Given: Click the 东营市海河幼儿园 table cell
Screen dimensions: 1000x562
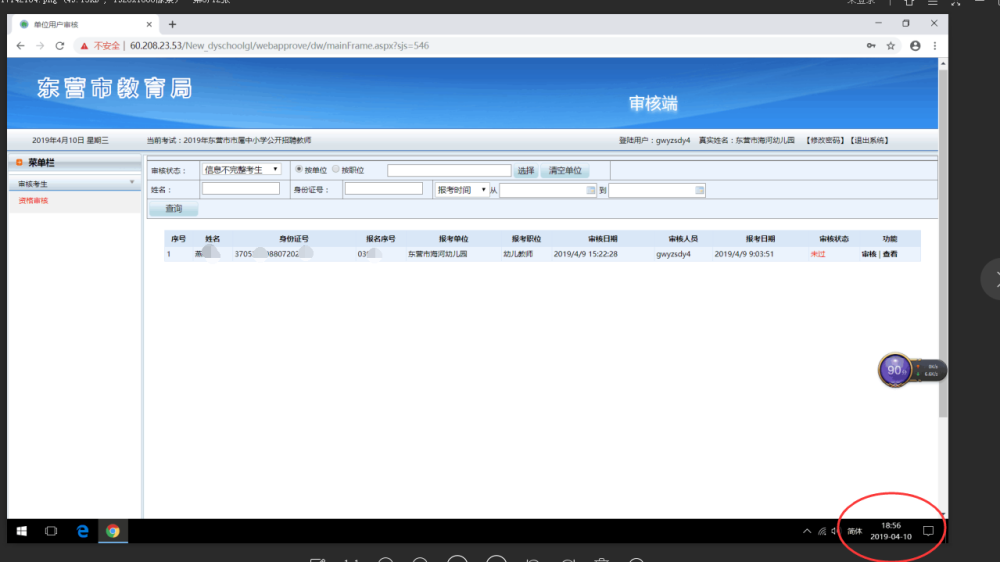Looking at the screenshot, I should (438, 254).
